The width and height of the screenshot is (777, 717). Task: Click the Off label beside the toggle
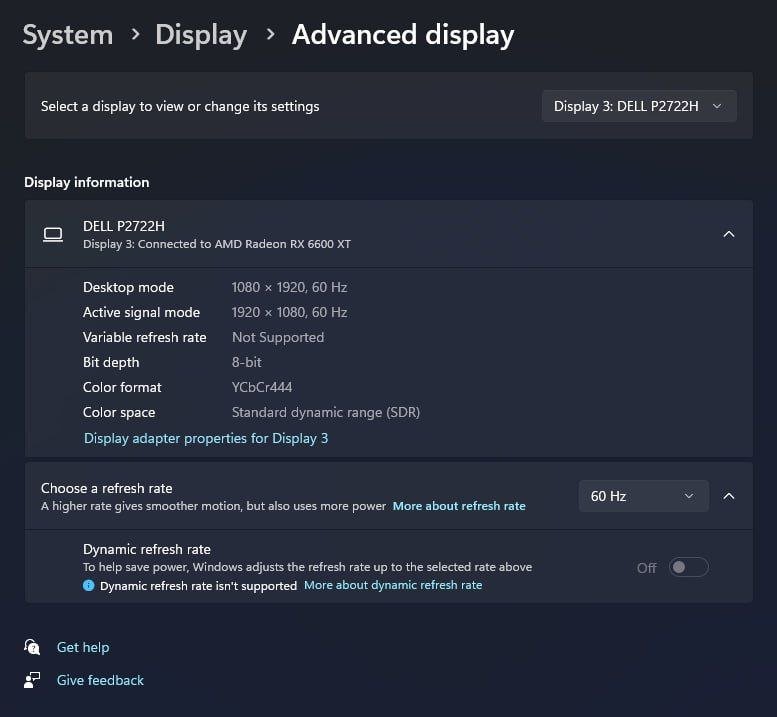coord(647,568)
